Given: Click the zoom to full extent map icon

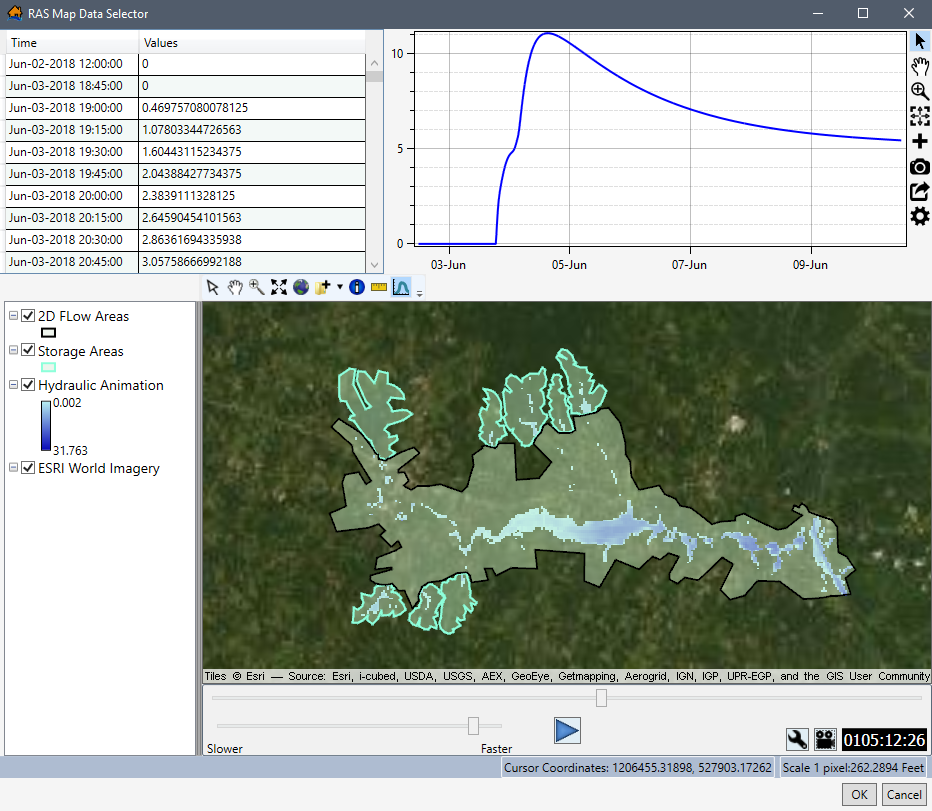Looking at the screenshot, I should (277, 286).
